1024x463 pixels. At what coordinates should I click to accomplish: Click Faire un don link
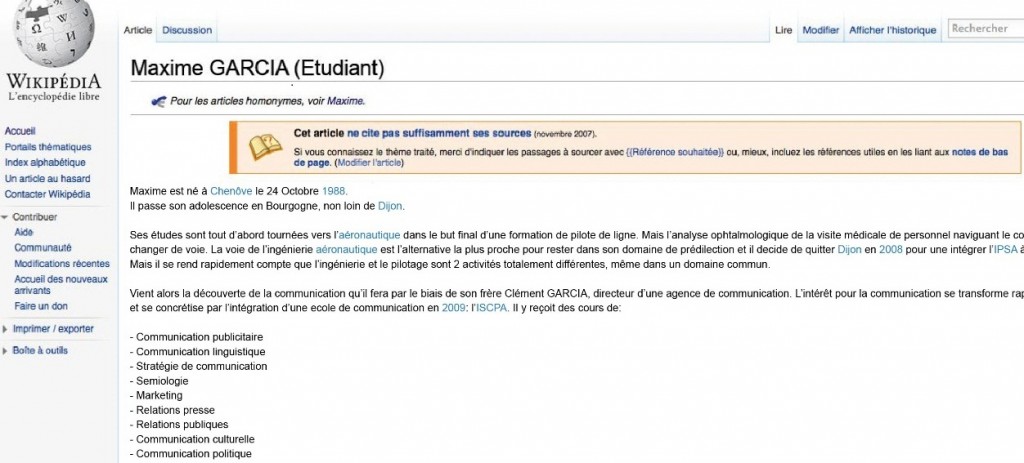click(x=40, y=306)
